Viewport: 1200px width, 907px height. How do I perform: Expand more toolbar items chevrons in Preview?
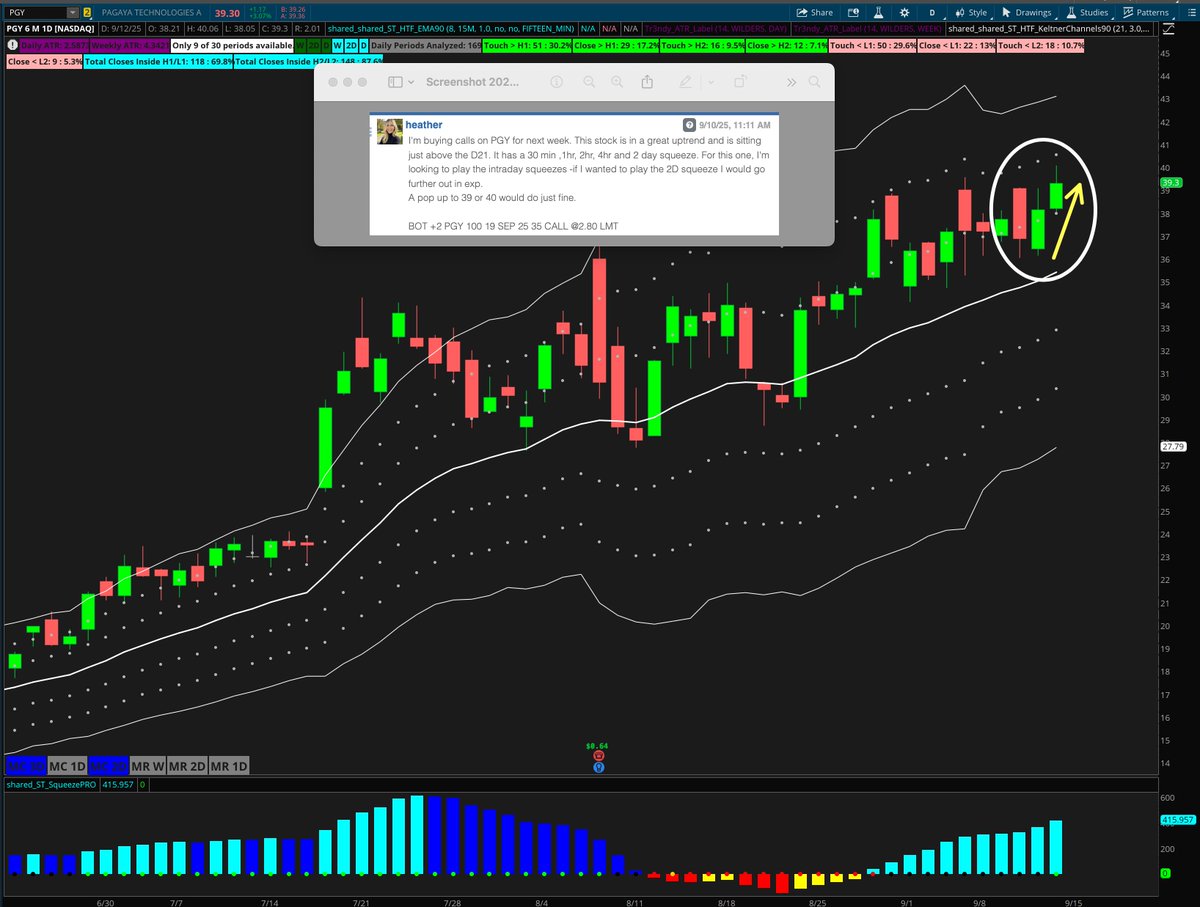pos(791,82)
